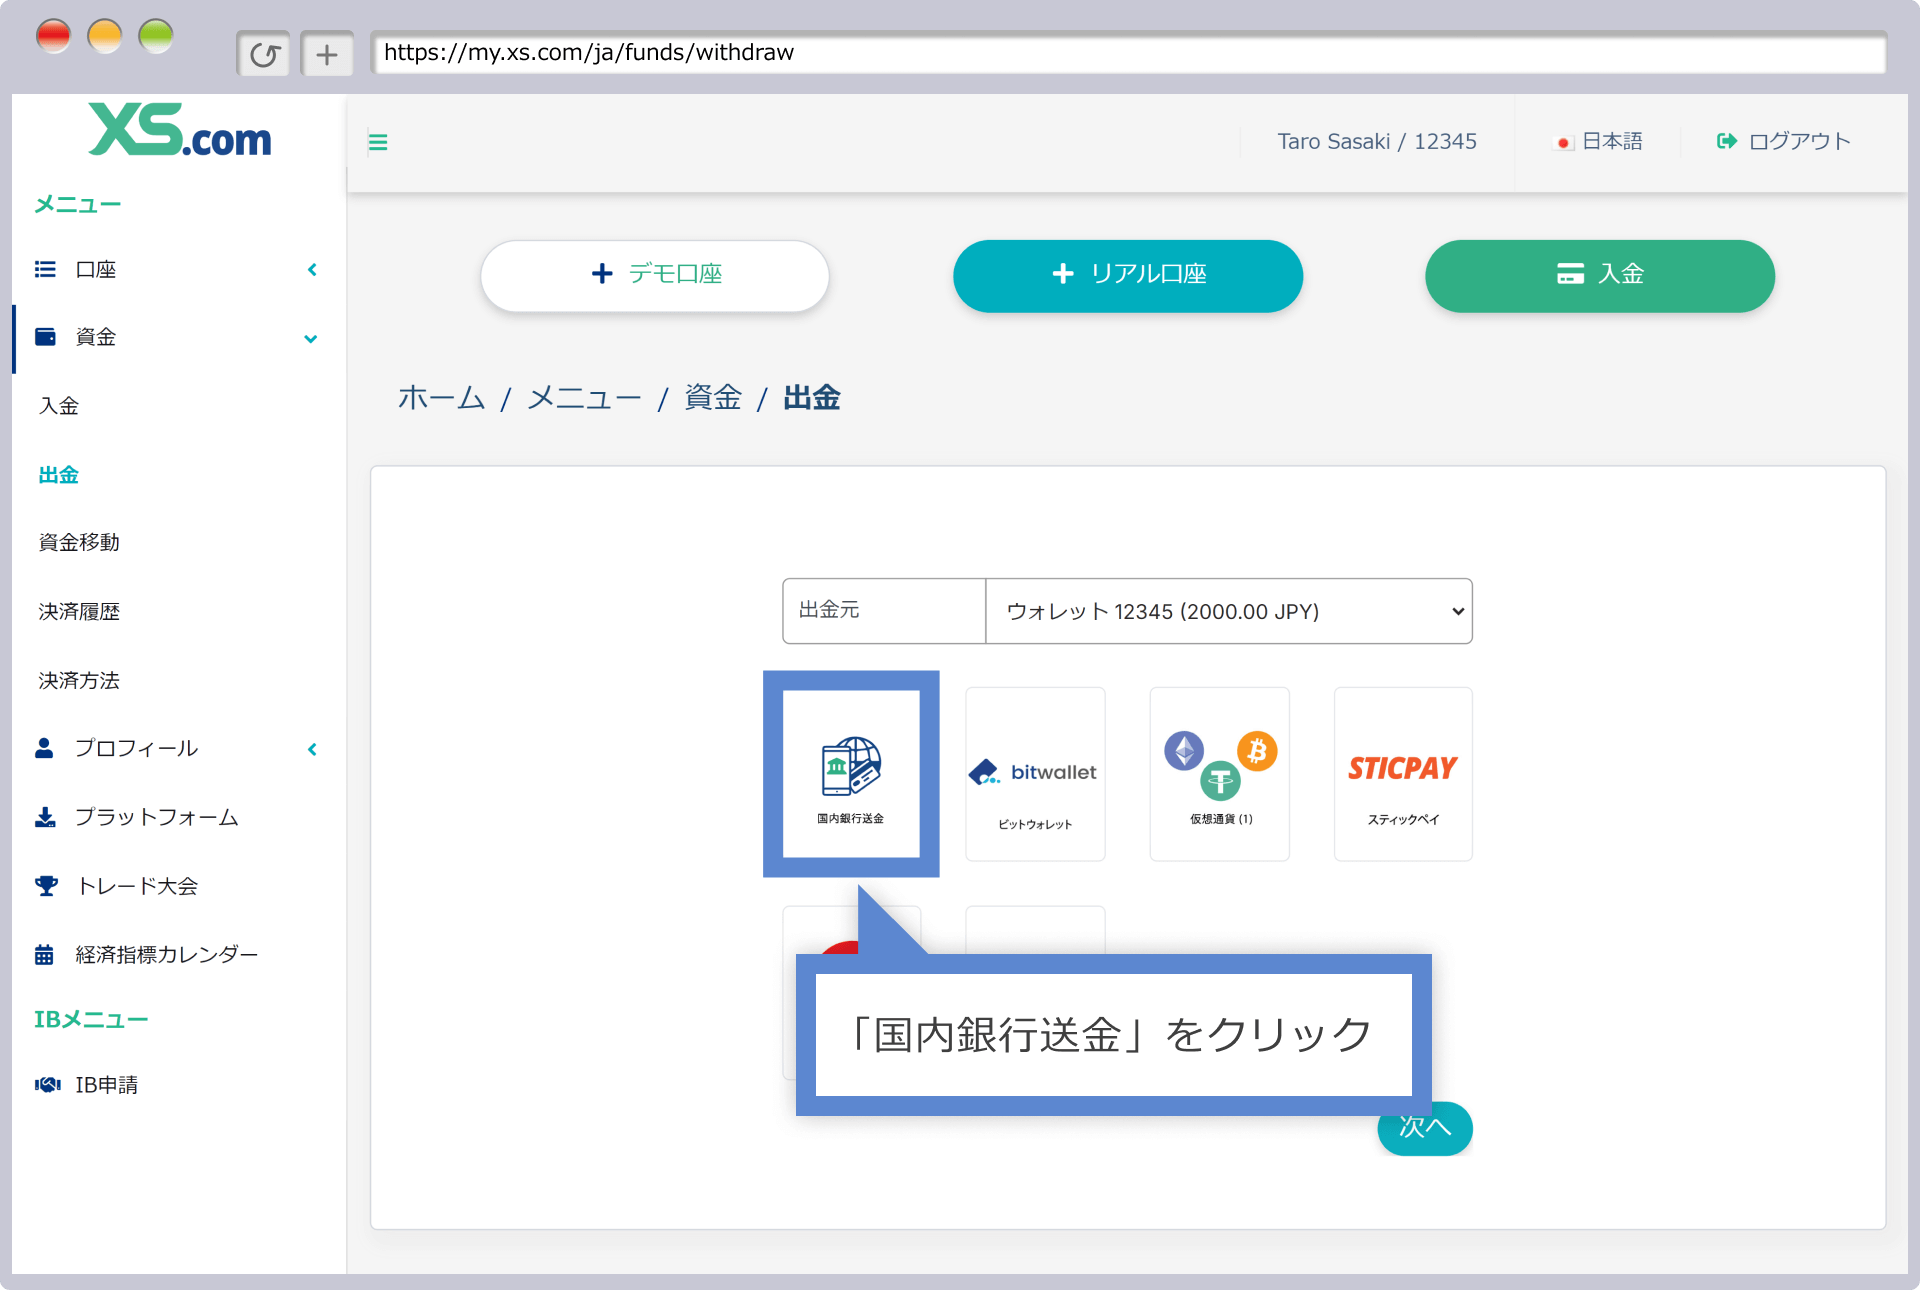Click the プロフィール person icon
Image resolution: width=1920 pixels, height=1290 pixels.
pyautogui.click(x=44, y=748)
